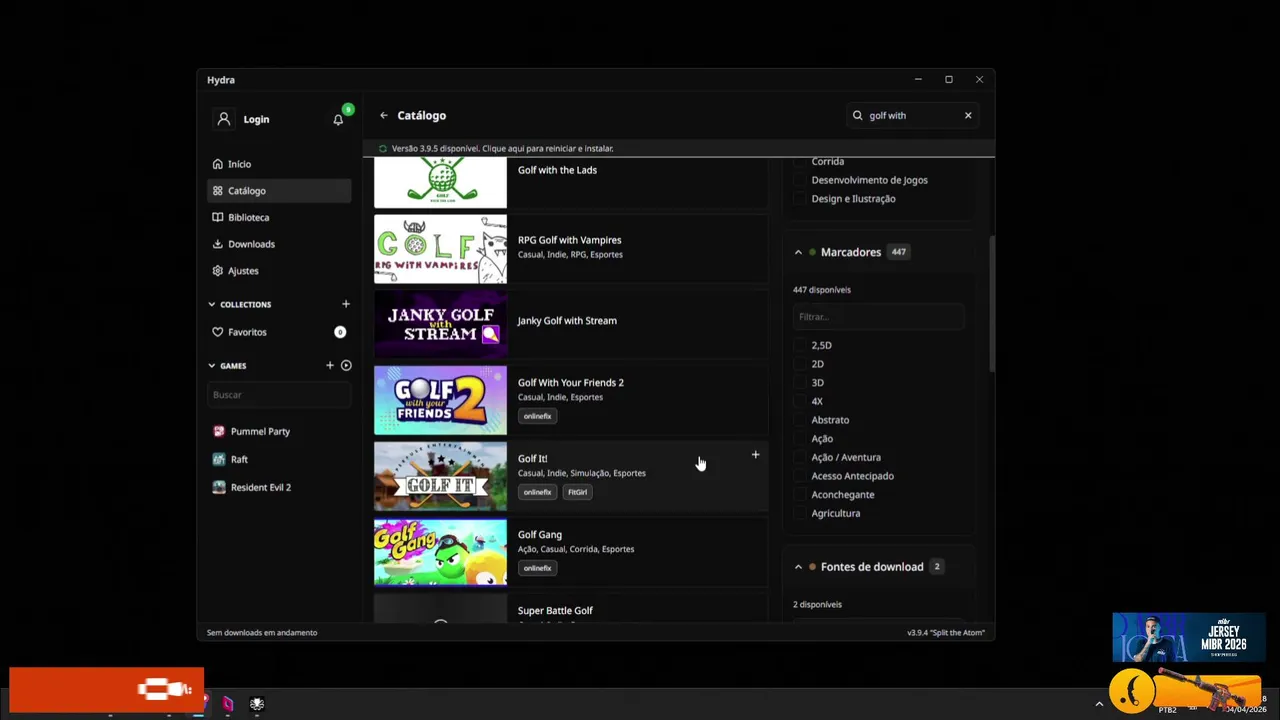This screenshot has width=1280, height=720.
Task: Collapse the COLLECTIONS sidebar group
Action: [211, 304]
